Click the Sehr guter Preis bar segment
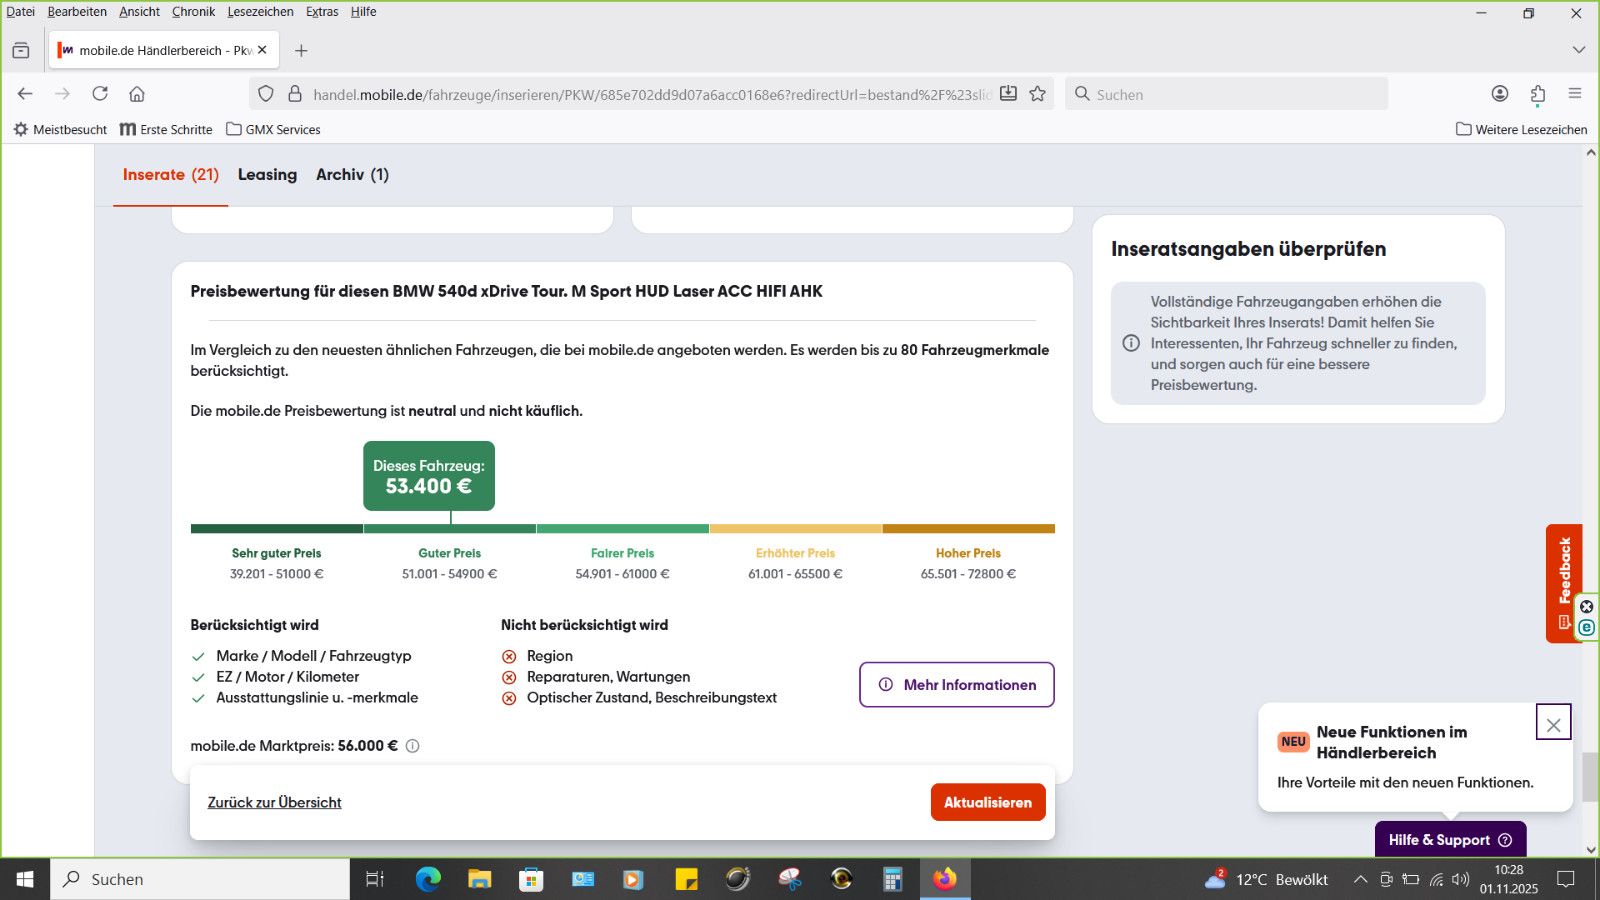The width and height of the screenshot is (1600, 900). 277,529
